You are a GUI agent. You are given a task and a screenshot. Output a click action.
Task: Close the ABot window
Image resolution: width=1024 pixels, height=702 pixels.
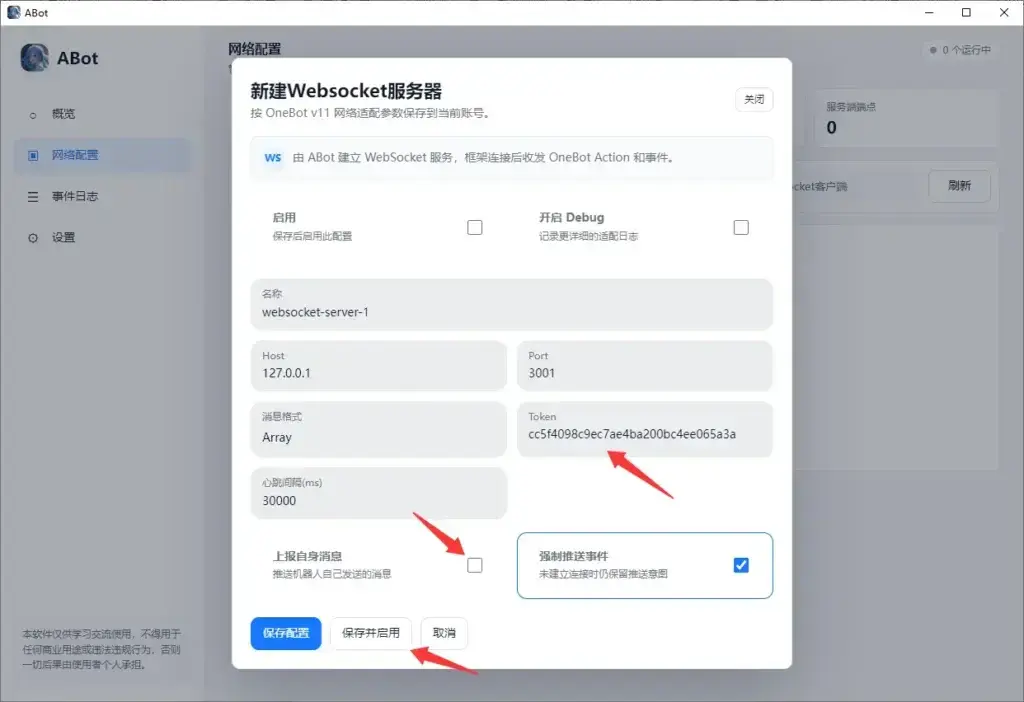(1004, 12)
